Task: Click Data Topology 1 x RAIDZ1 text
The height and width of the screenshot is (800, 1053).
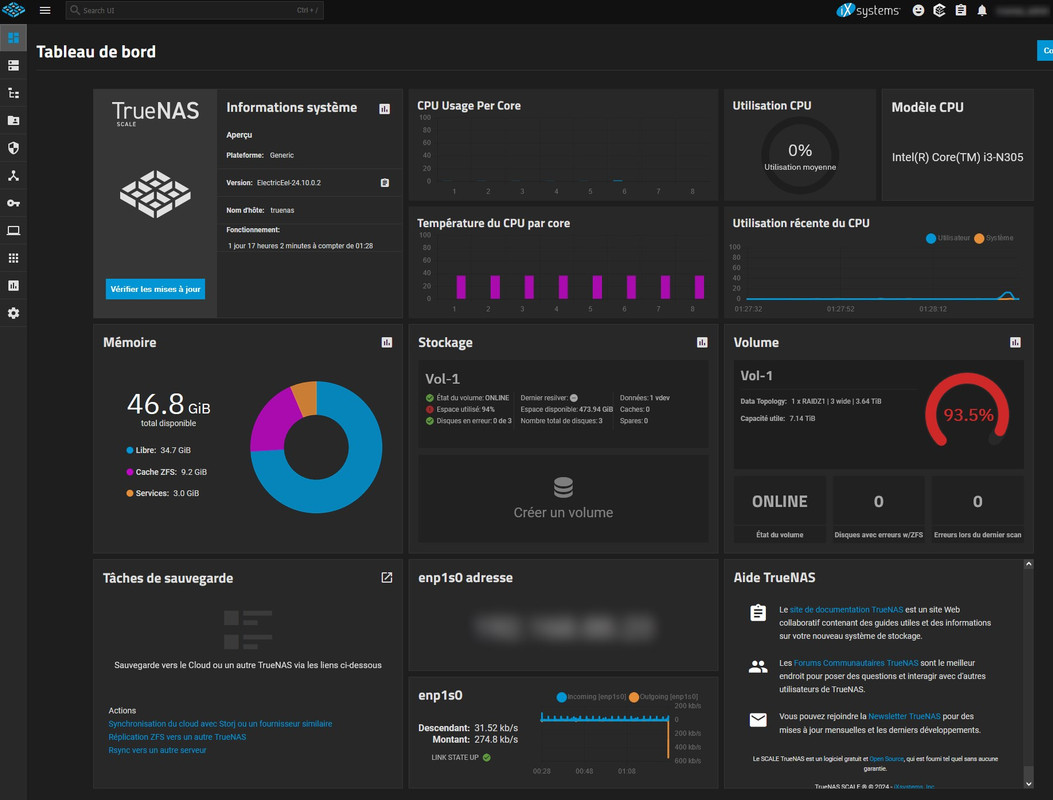Action: tap(811, 402)
